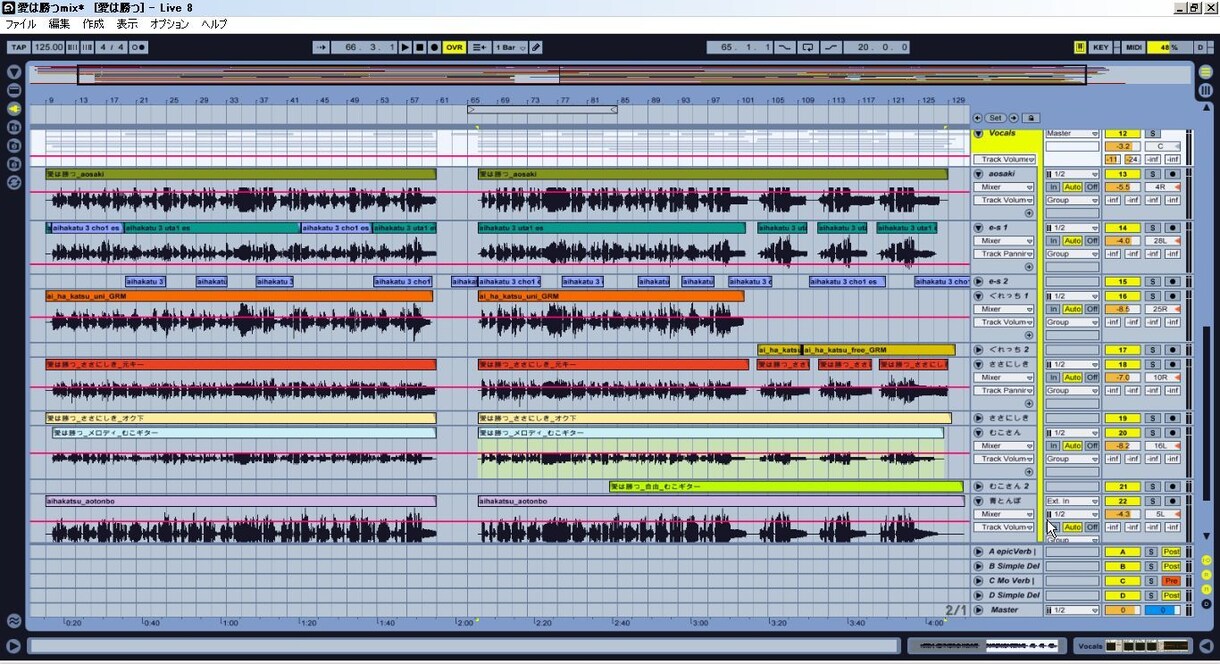Image resolution: width=1220 pixels, height=664 pixels.
Task: Open the オプション menu
Action: pyautogui.click(x=169, y=23)
